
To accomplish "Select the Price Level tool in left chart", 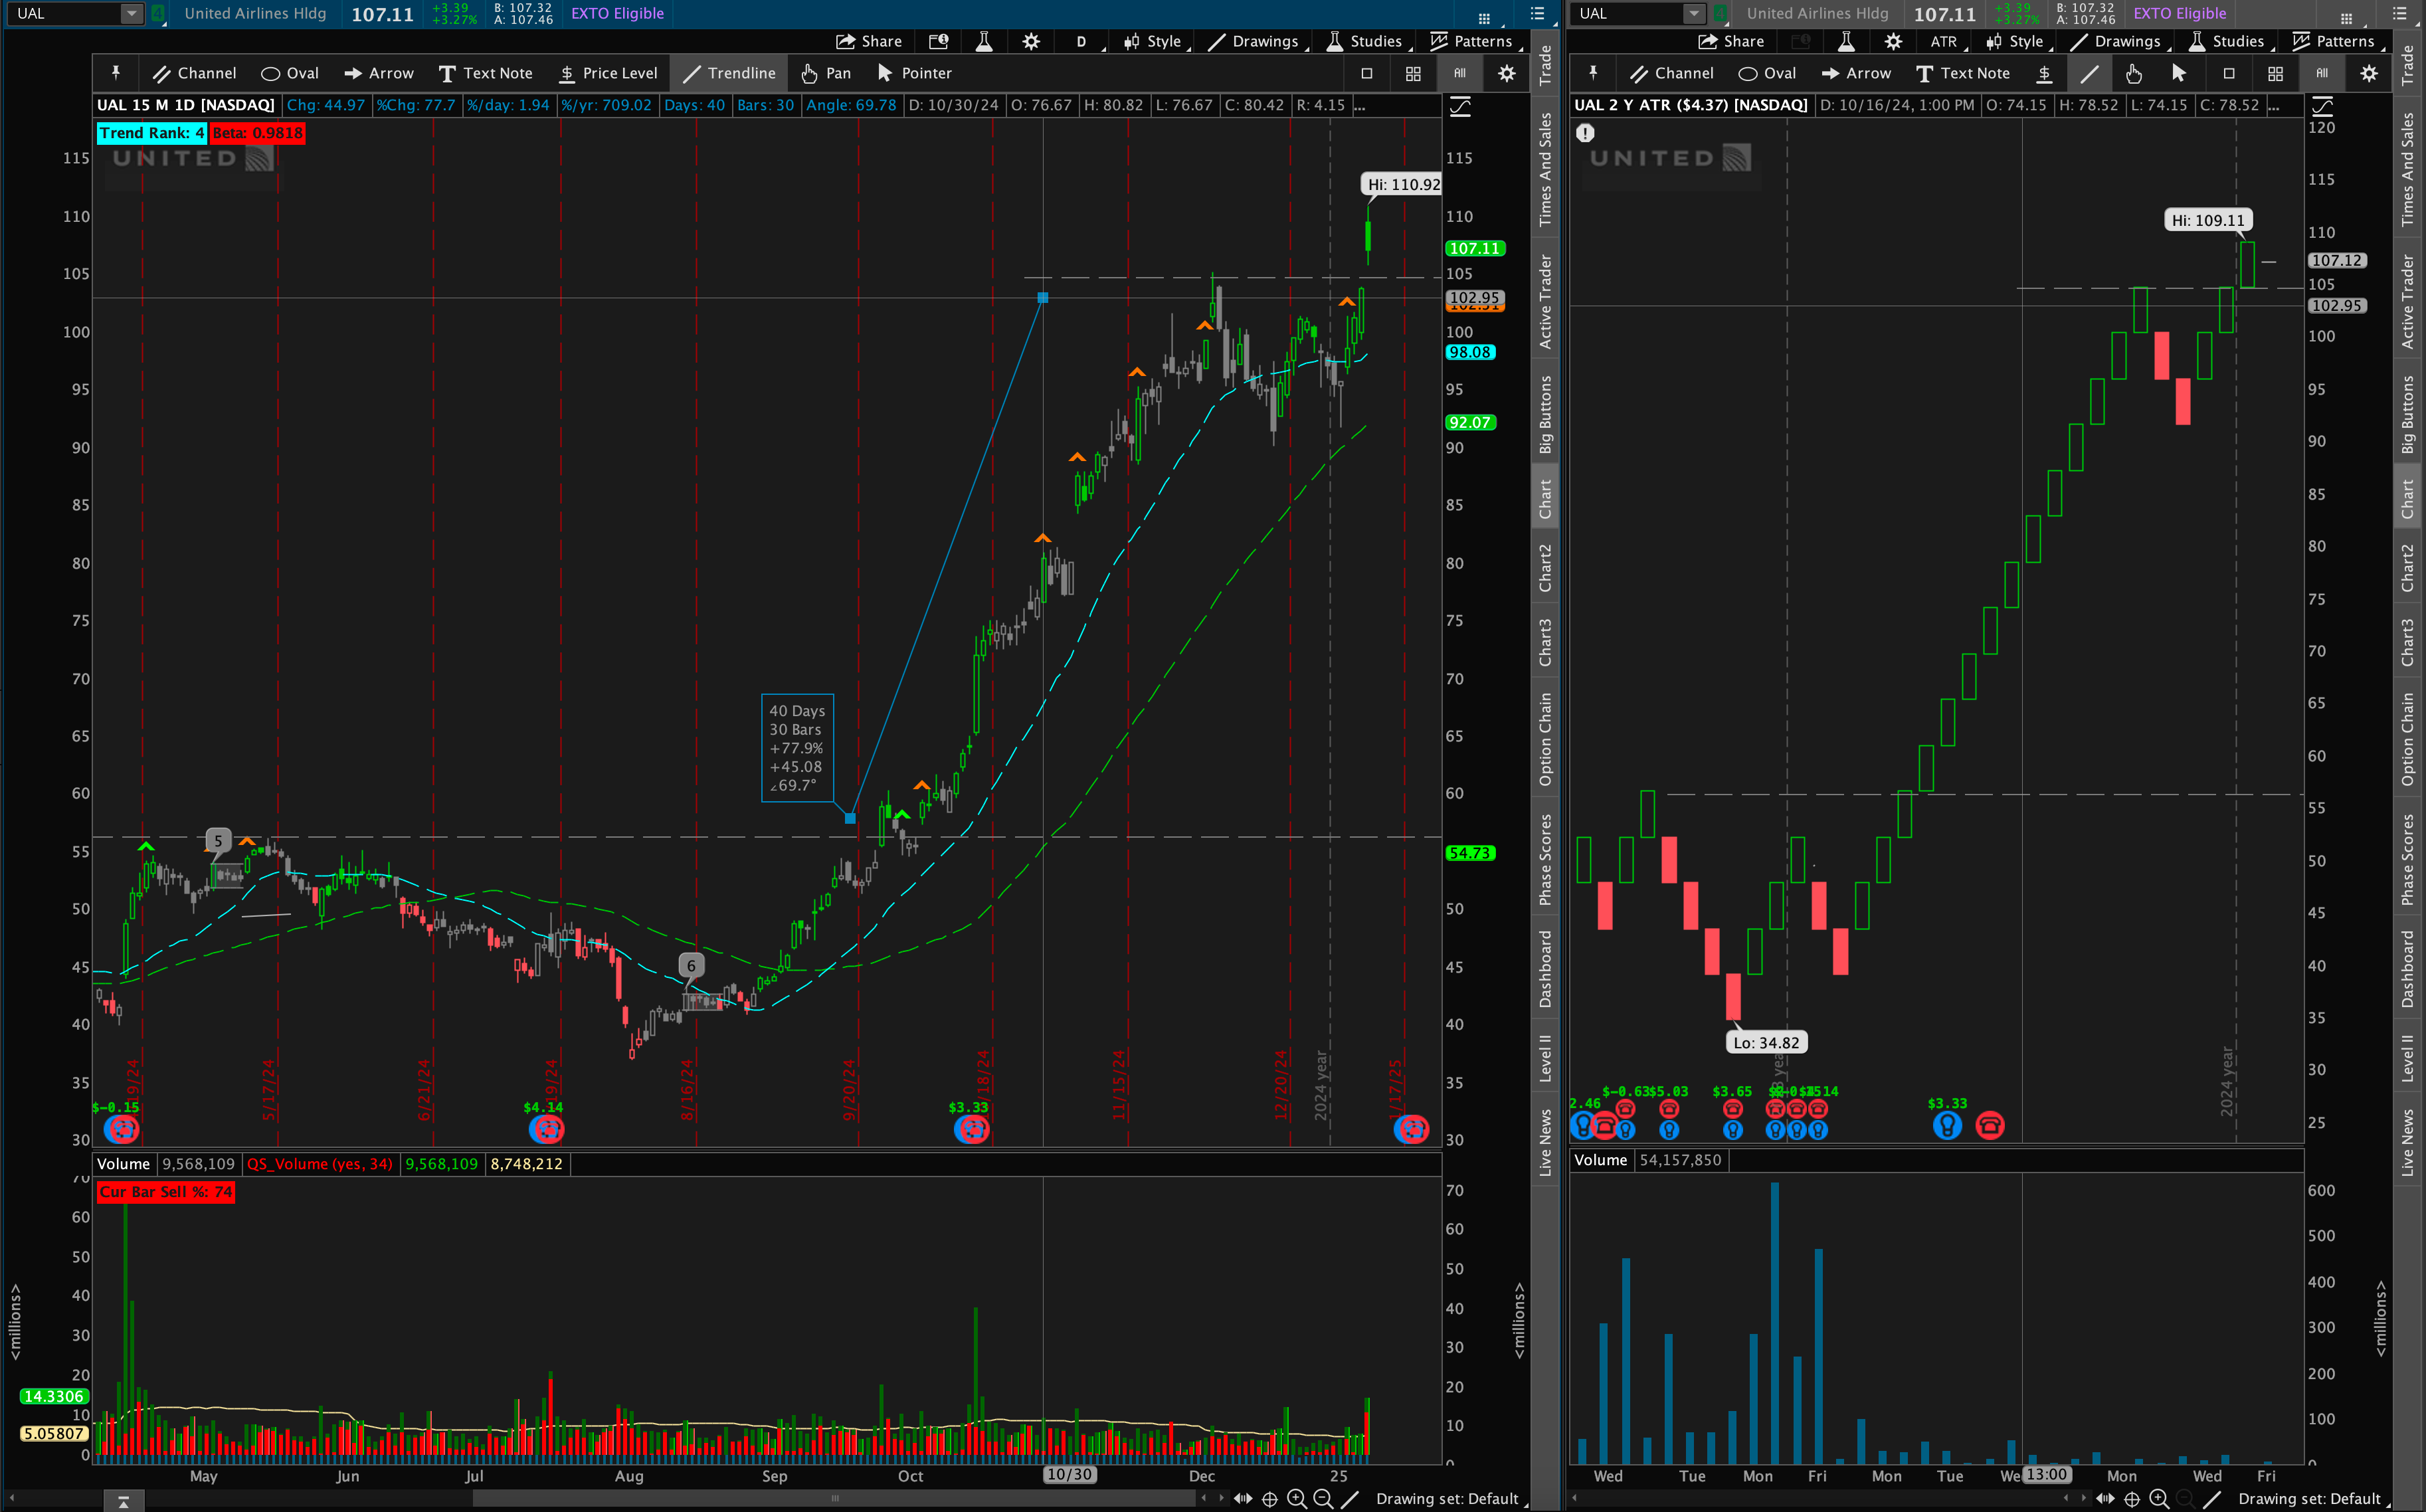I will pos(607,73).
